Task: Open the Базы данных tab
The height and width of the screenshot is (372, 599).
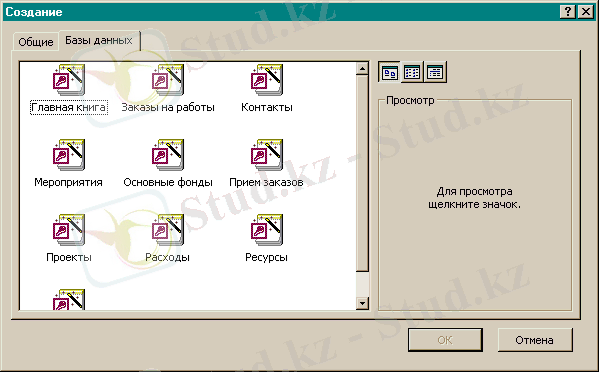Action: [99, 40]
